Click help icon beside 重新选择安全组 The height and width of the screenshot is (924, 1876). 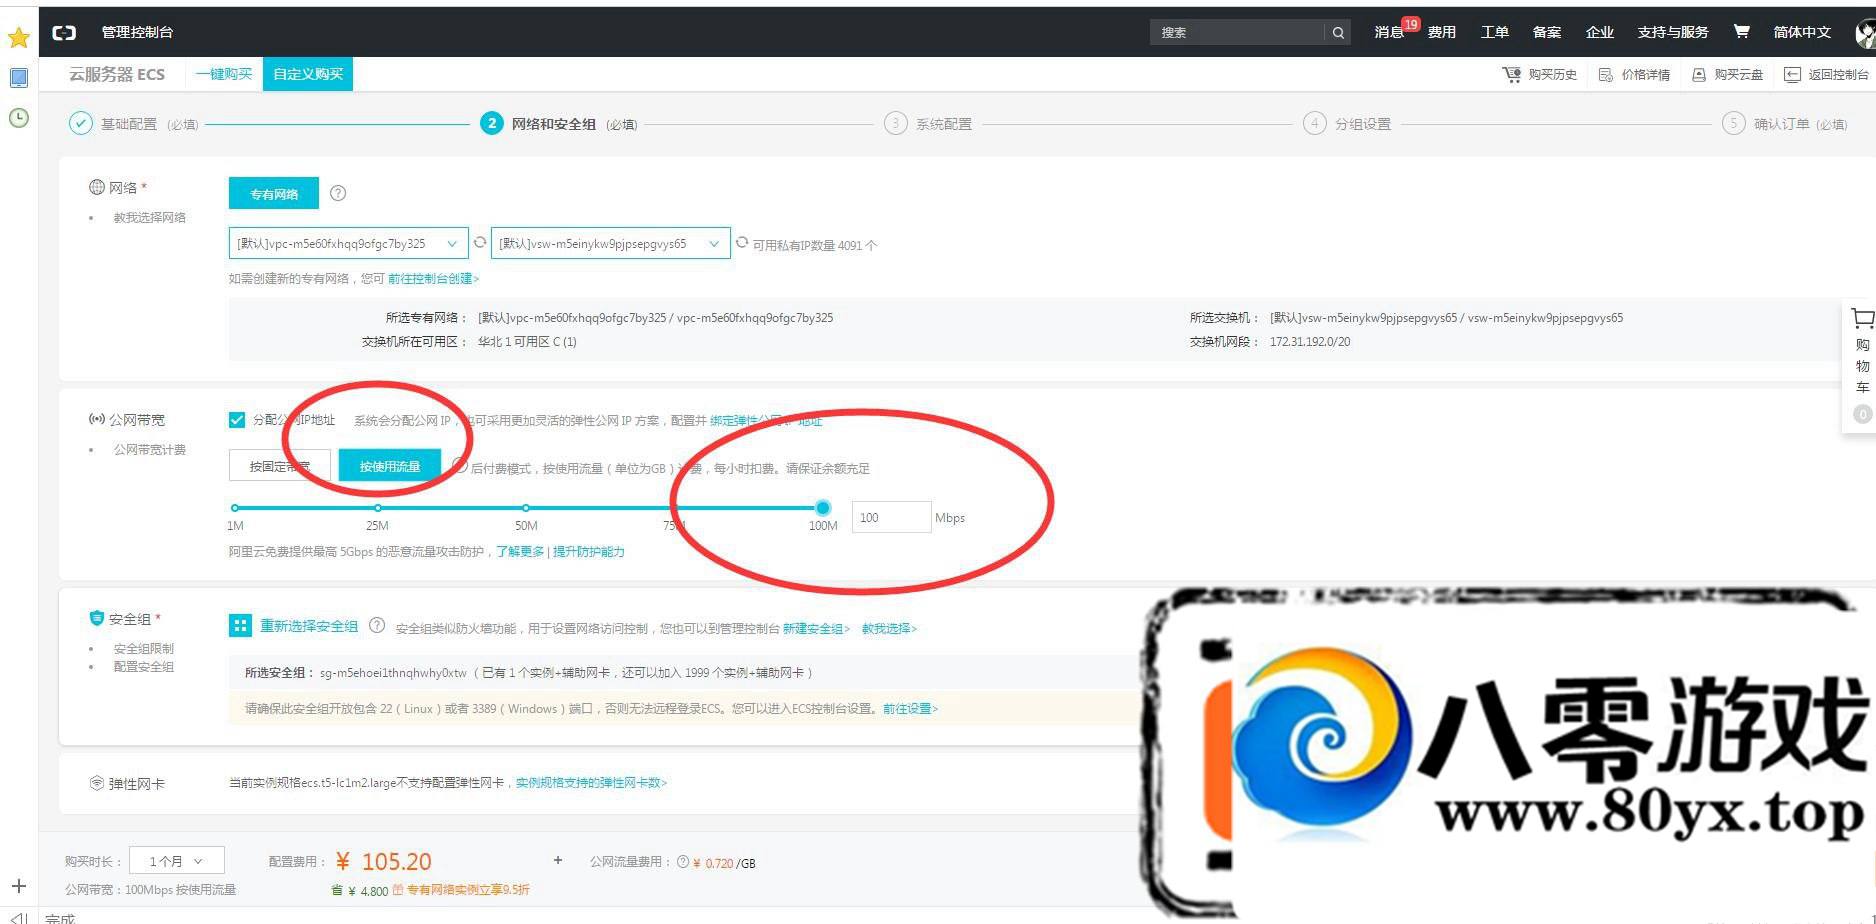(377, 626)
